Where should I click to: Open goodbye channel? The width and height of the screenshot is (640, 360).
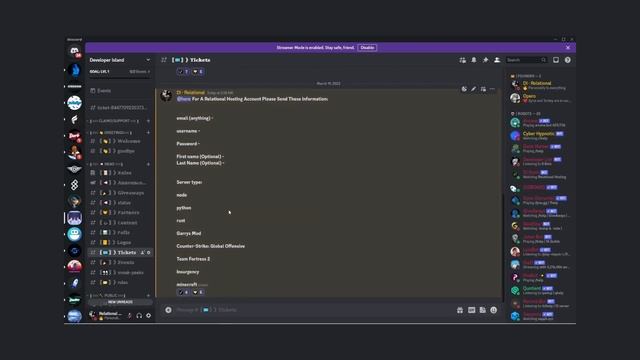pyautogui.click(x=120, y=151)
